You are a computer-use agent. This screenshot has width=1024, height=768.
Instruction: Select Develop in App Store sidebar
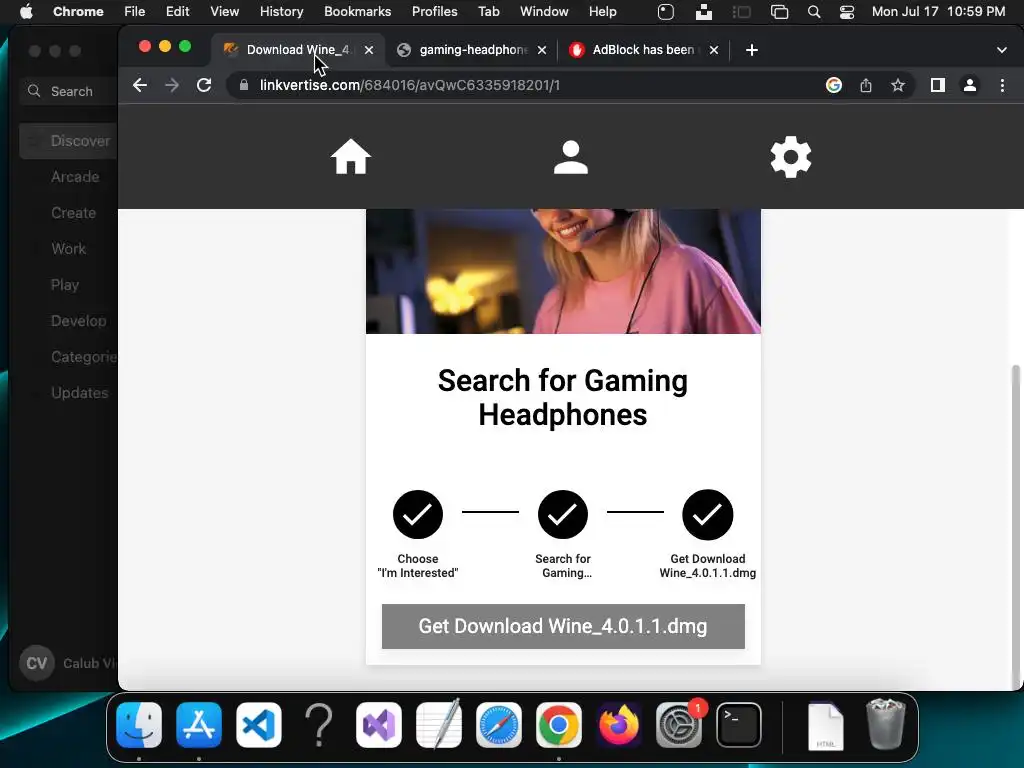(78, 321)
